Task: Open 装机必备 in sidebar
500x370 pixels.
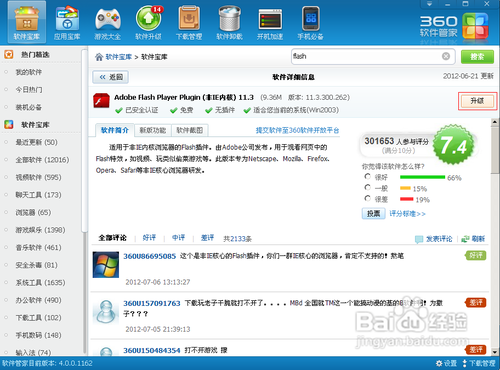Action: click(29, 107)
